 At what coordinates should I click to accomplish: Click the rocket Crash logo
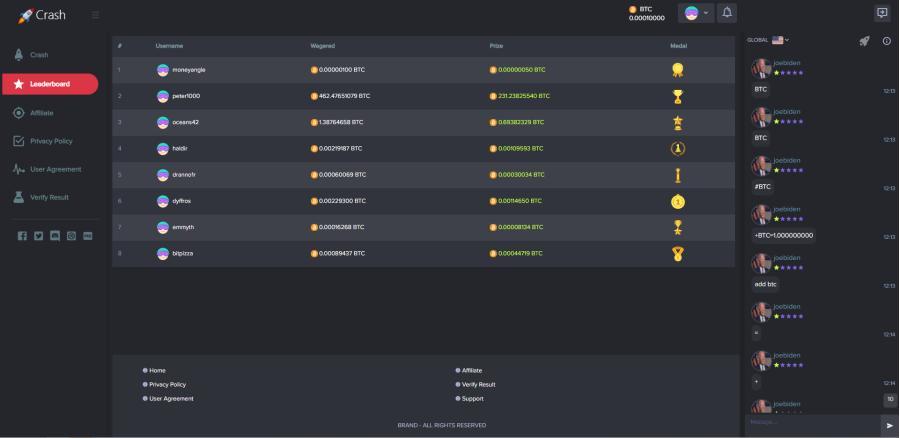(x=41, y=15)
